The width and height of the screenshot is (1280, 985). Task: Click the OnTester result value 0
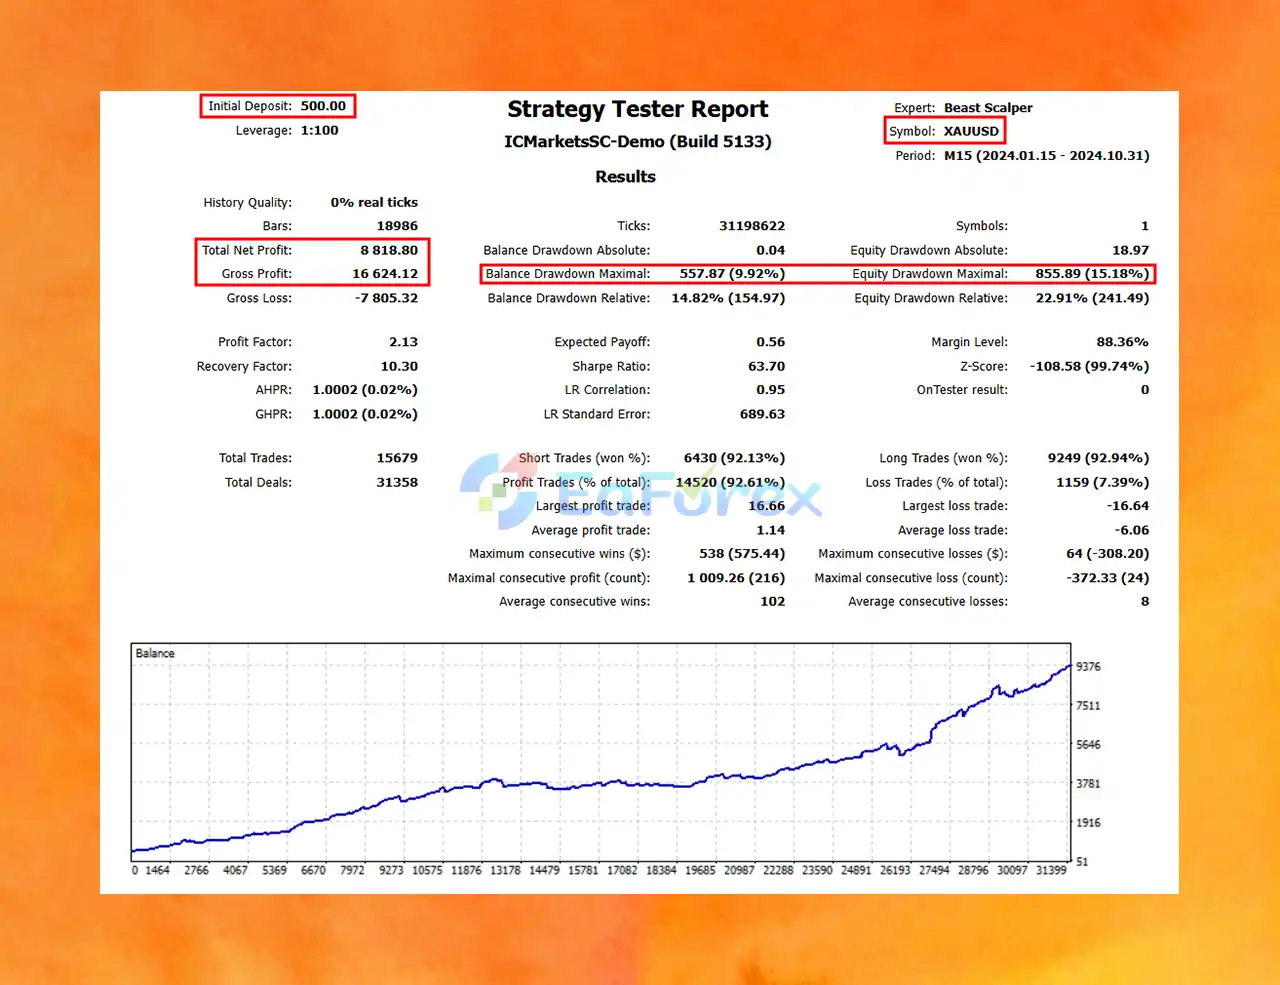coord(1145,390)
